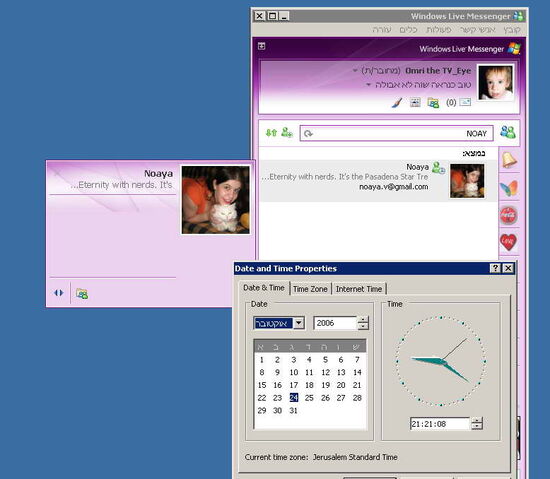Open the contact card icon next to paintbrush
The width and height of the screenshot is (550, 479).
click(415, 102)
